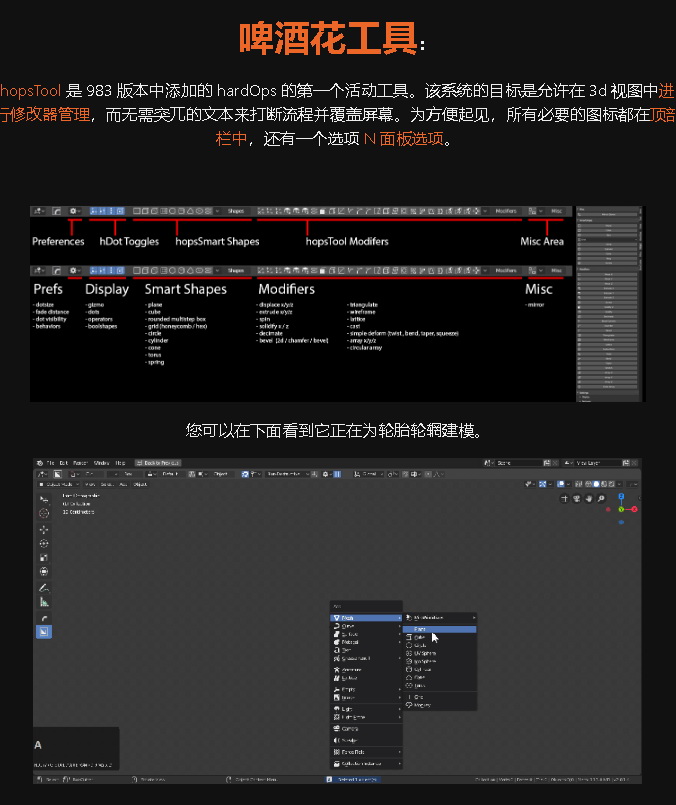Open the viewport shading options dropdown arrow
Image resolution: width=676 pixels, height=805 pixels.
620,484
